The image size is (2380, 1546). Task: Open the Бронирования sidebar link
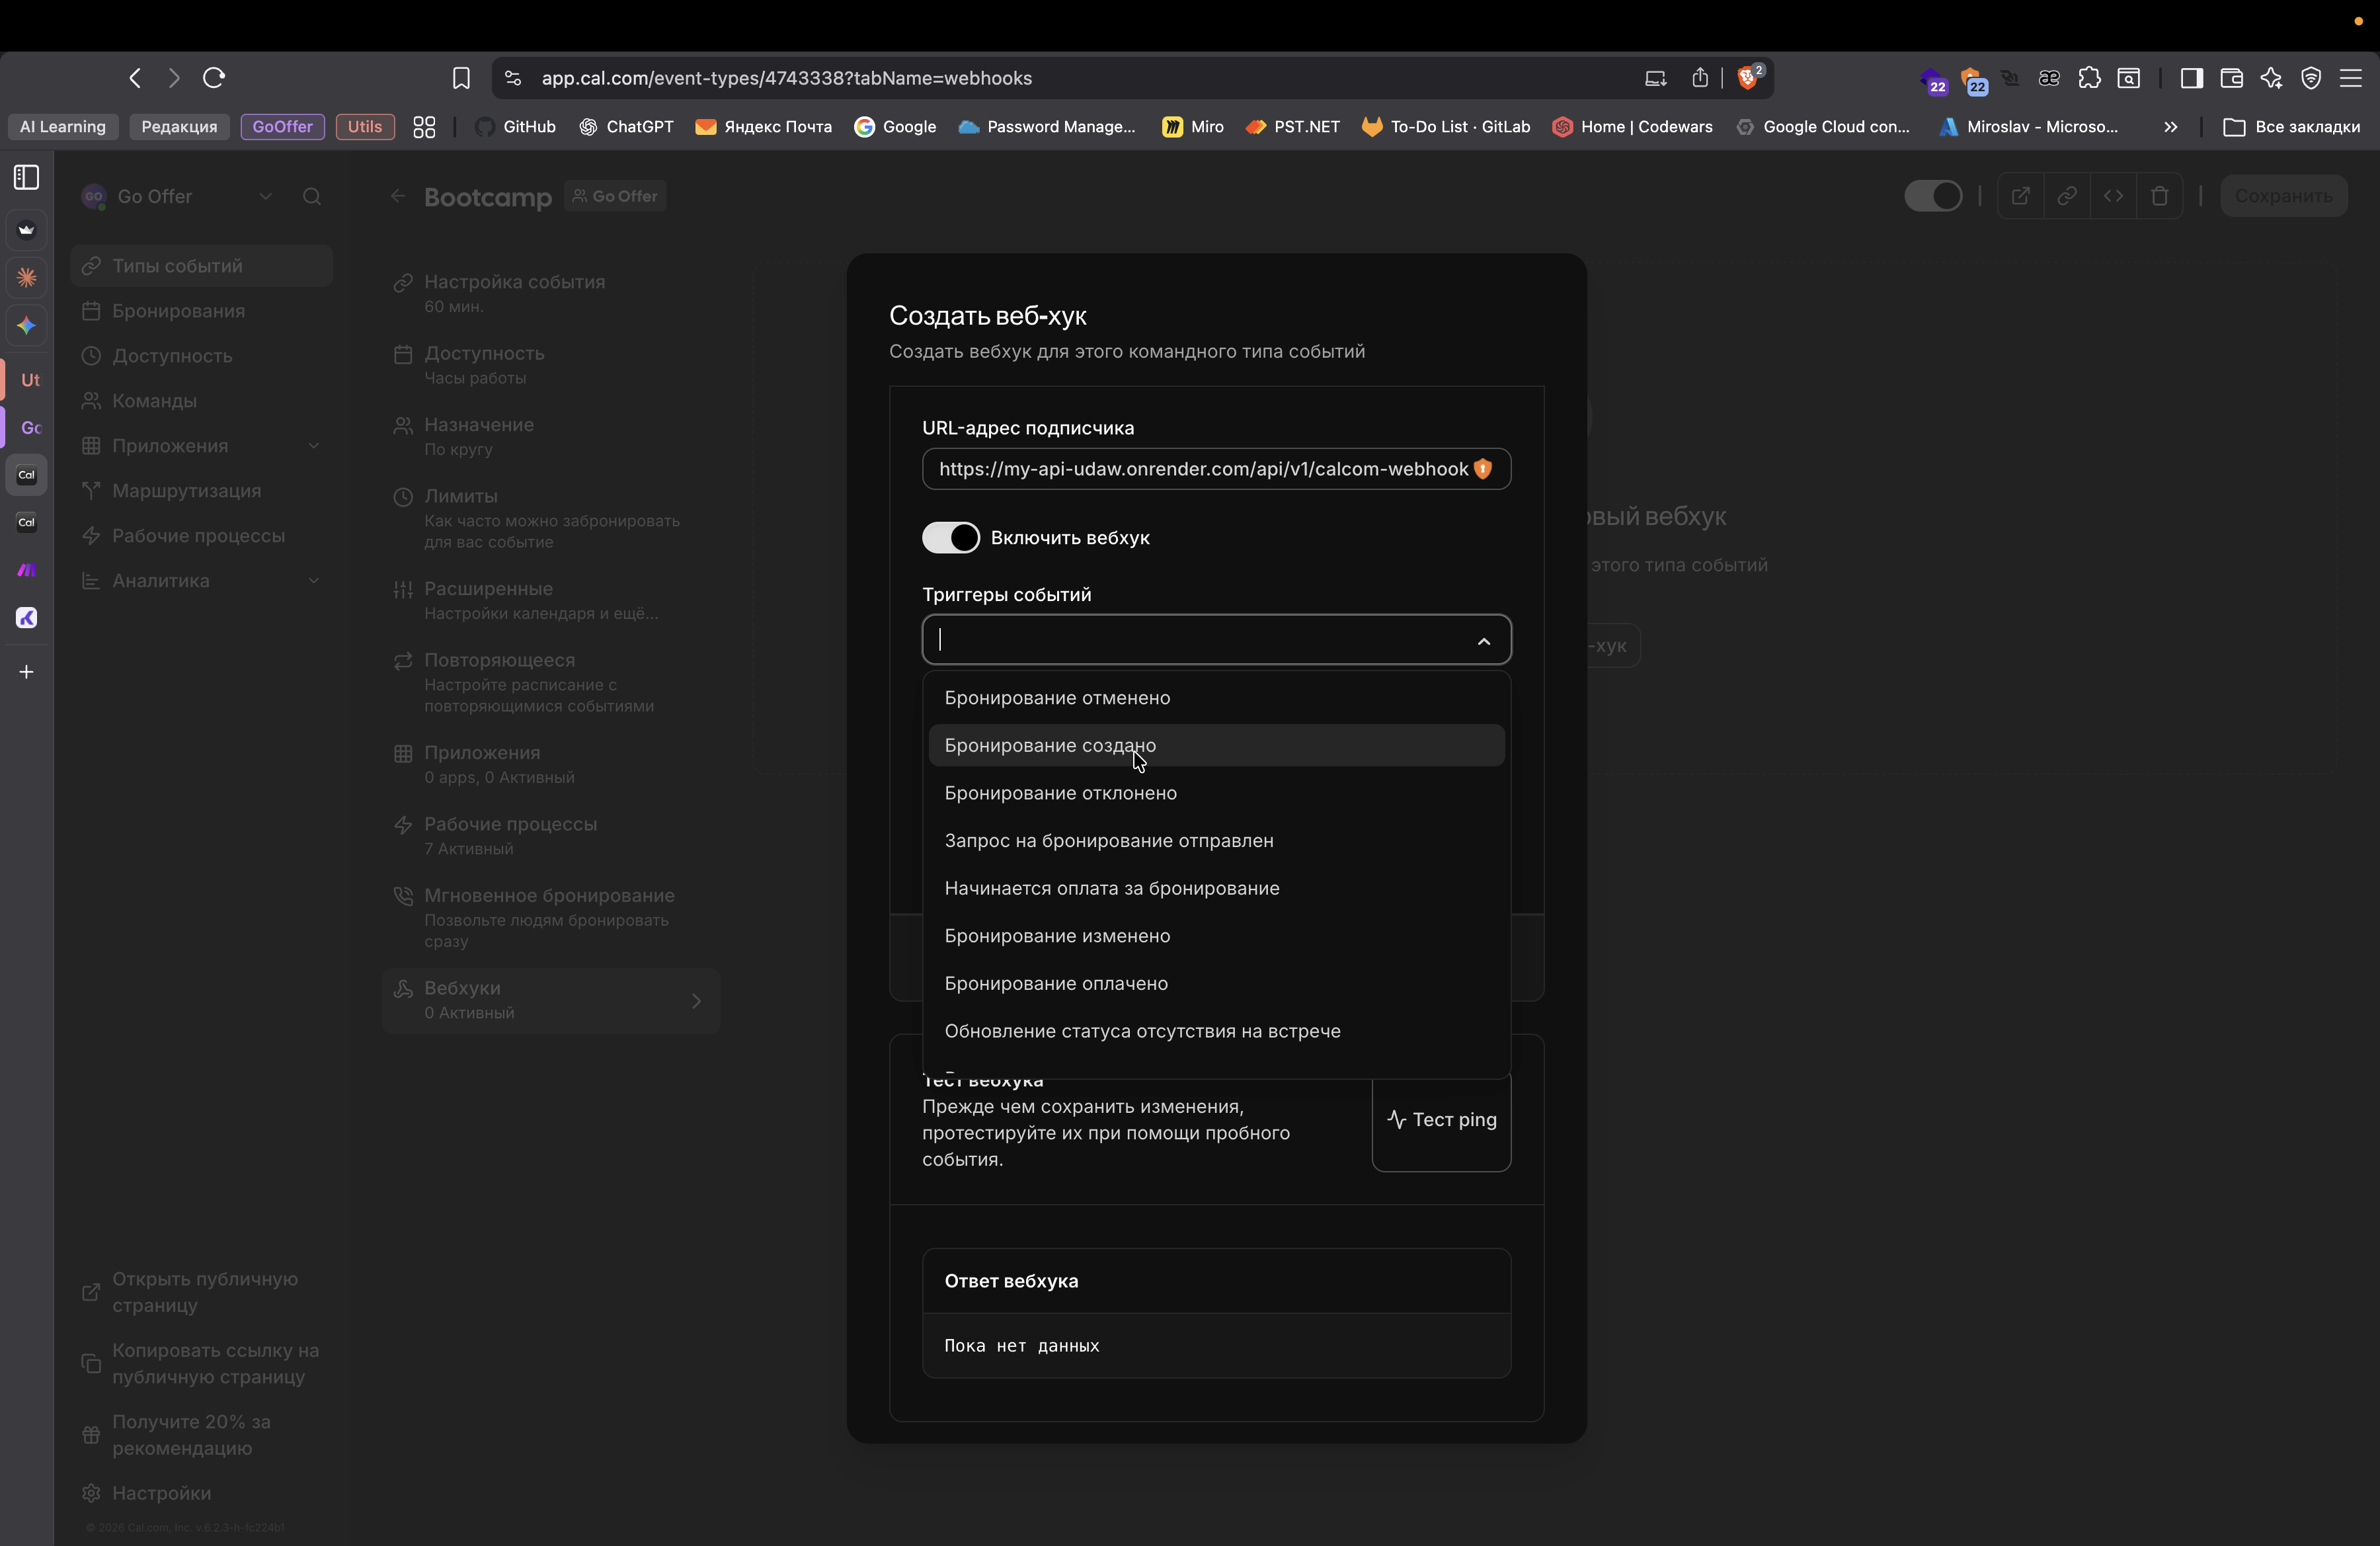[x=178, y=311]
